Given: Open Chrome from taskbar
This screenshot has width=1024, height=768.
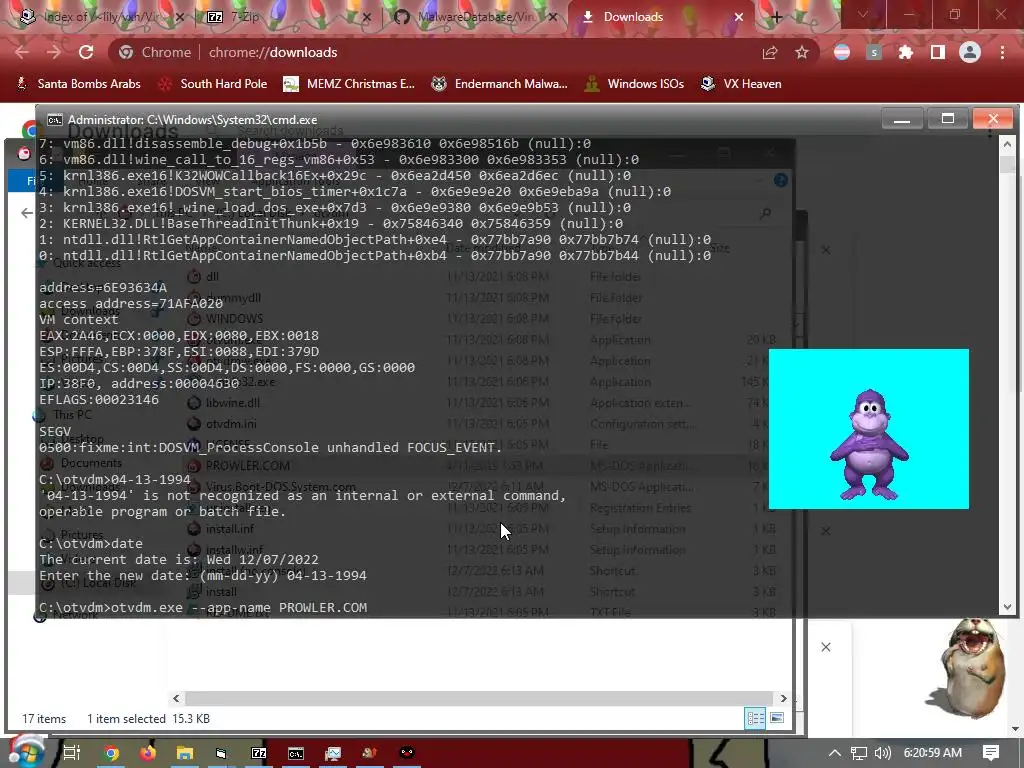Looking at the screenshot, I should click(x=111, y=753).
